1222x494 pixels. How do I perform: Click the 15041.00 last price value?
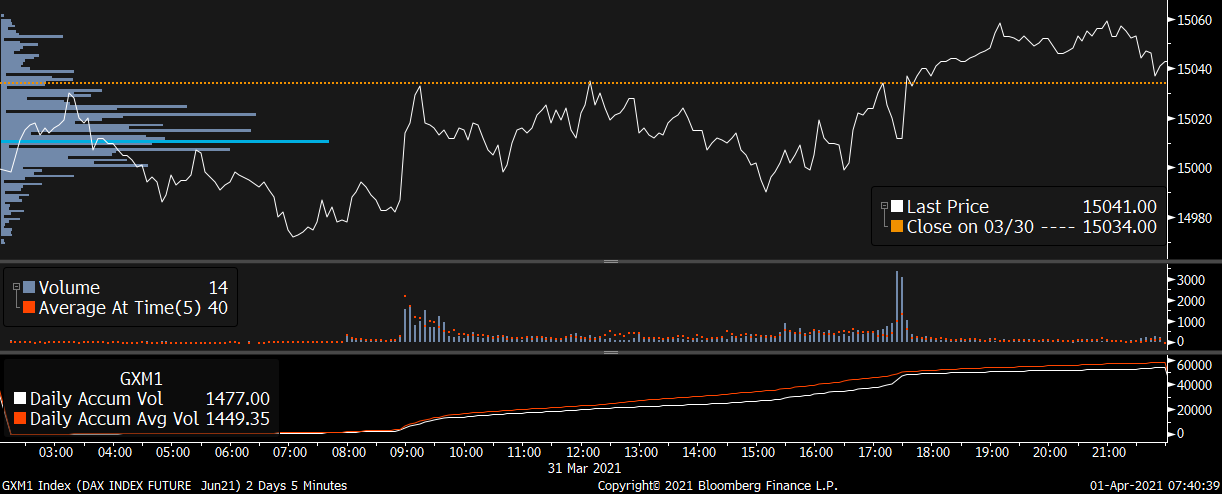[1120, 207]
